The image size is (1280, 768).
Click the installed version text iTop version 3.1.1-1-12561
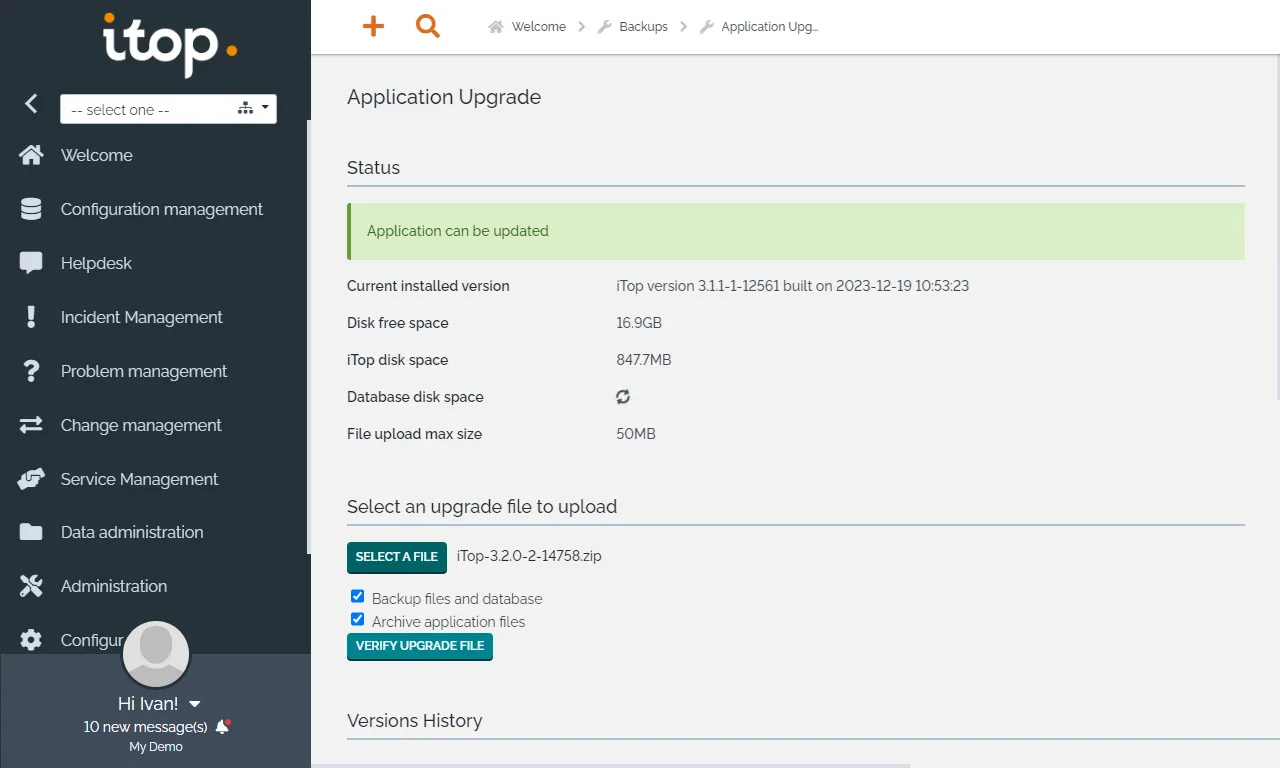(x=792, y=286)
